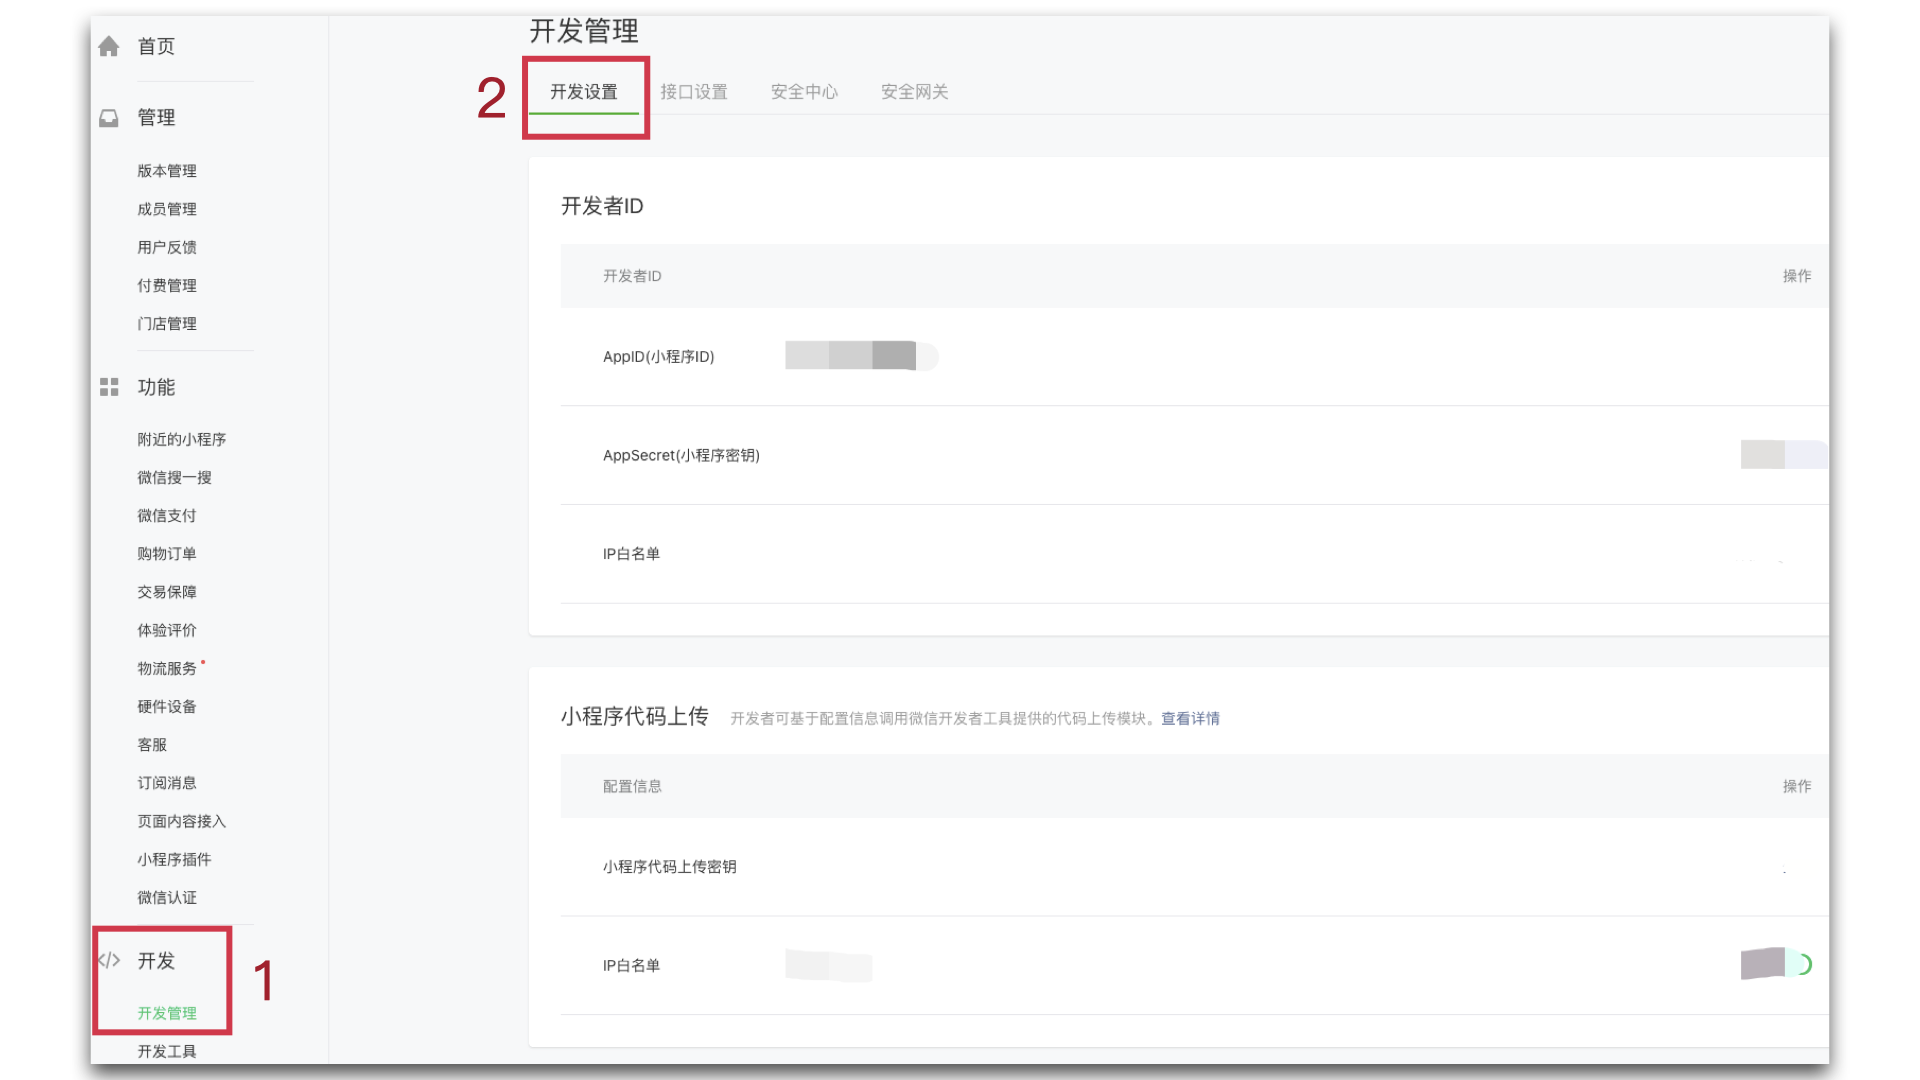
Task: Click the grid icon beside 功能
Action: coord(109,387)
